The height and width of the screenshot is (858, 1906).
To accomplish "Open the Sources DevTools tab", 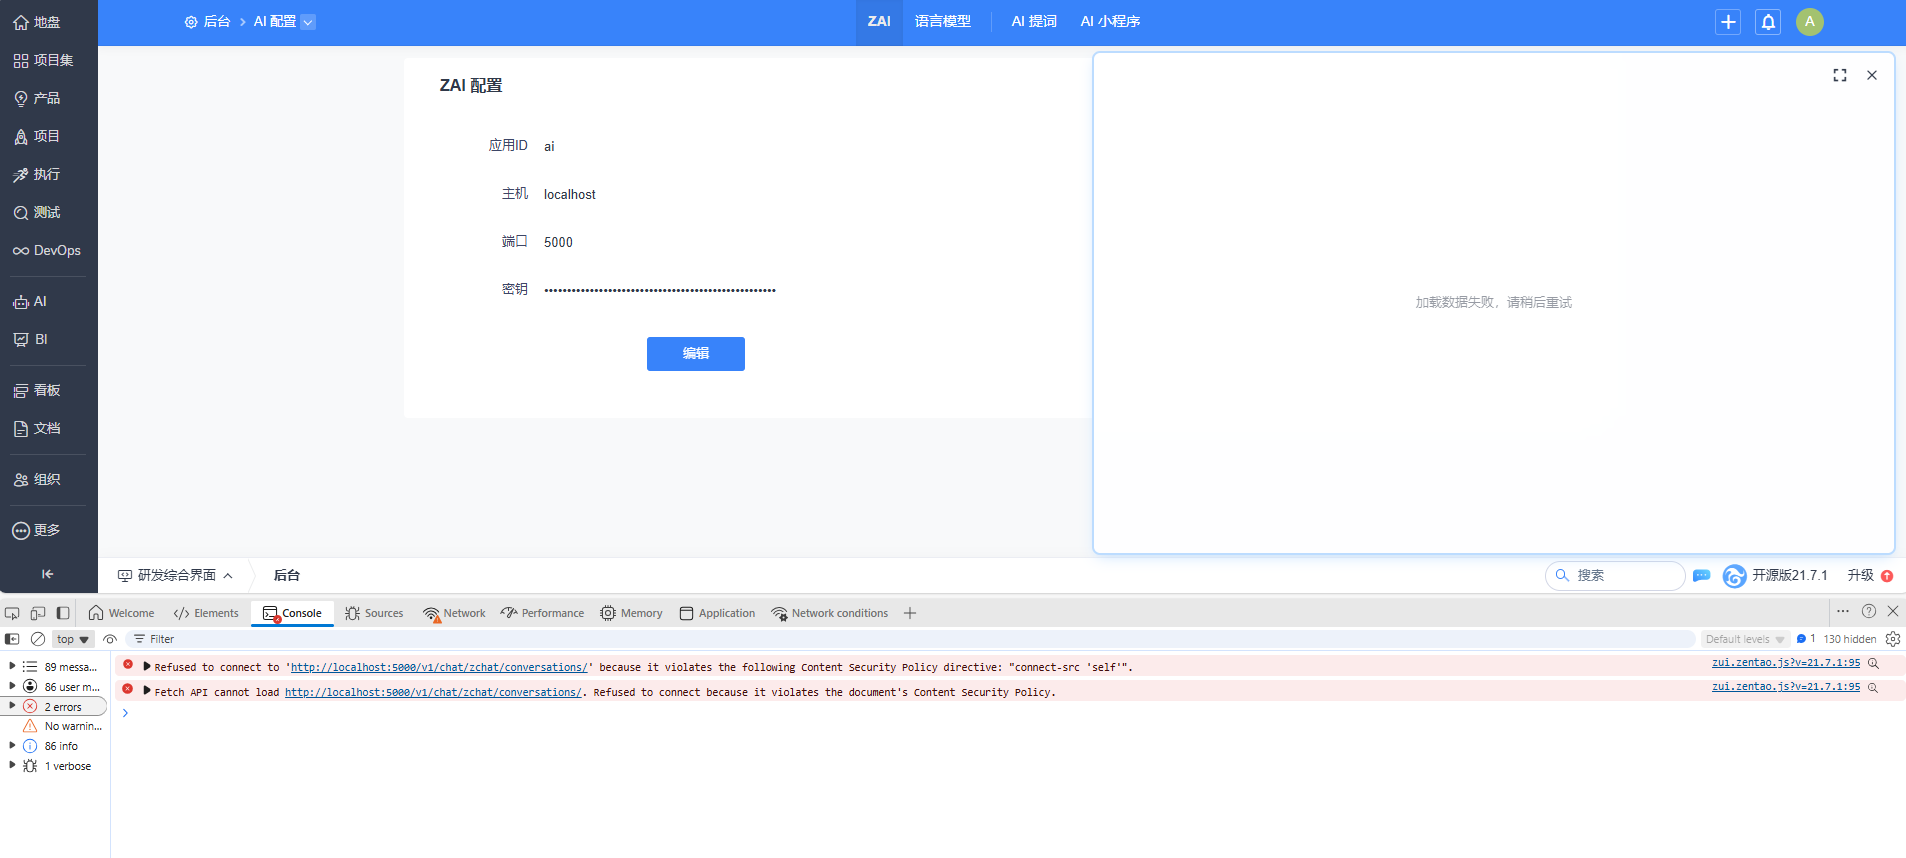I will [374, 613].
